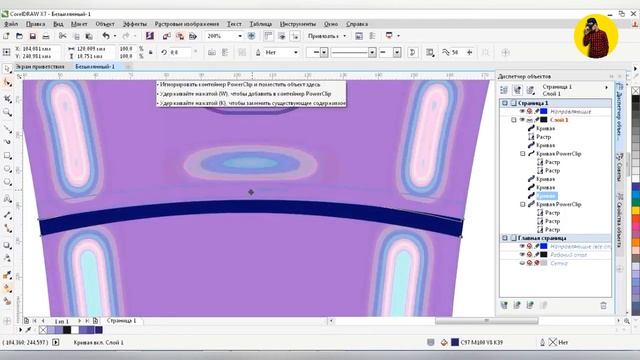Open the zoom level 200% dropdown
The image size is (640, 360).
(x=240, y=36)
